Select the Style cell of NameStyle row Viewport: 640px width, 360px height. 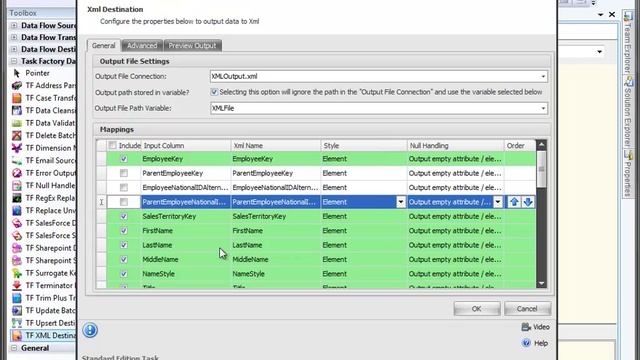point(364,274)
